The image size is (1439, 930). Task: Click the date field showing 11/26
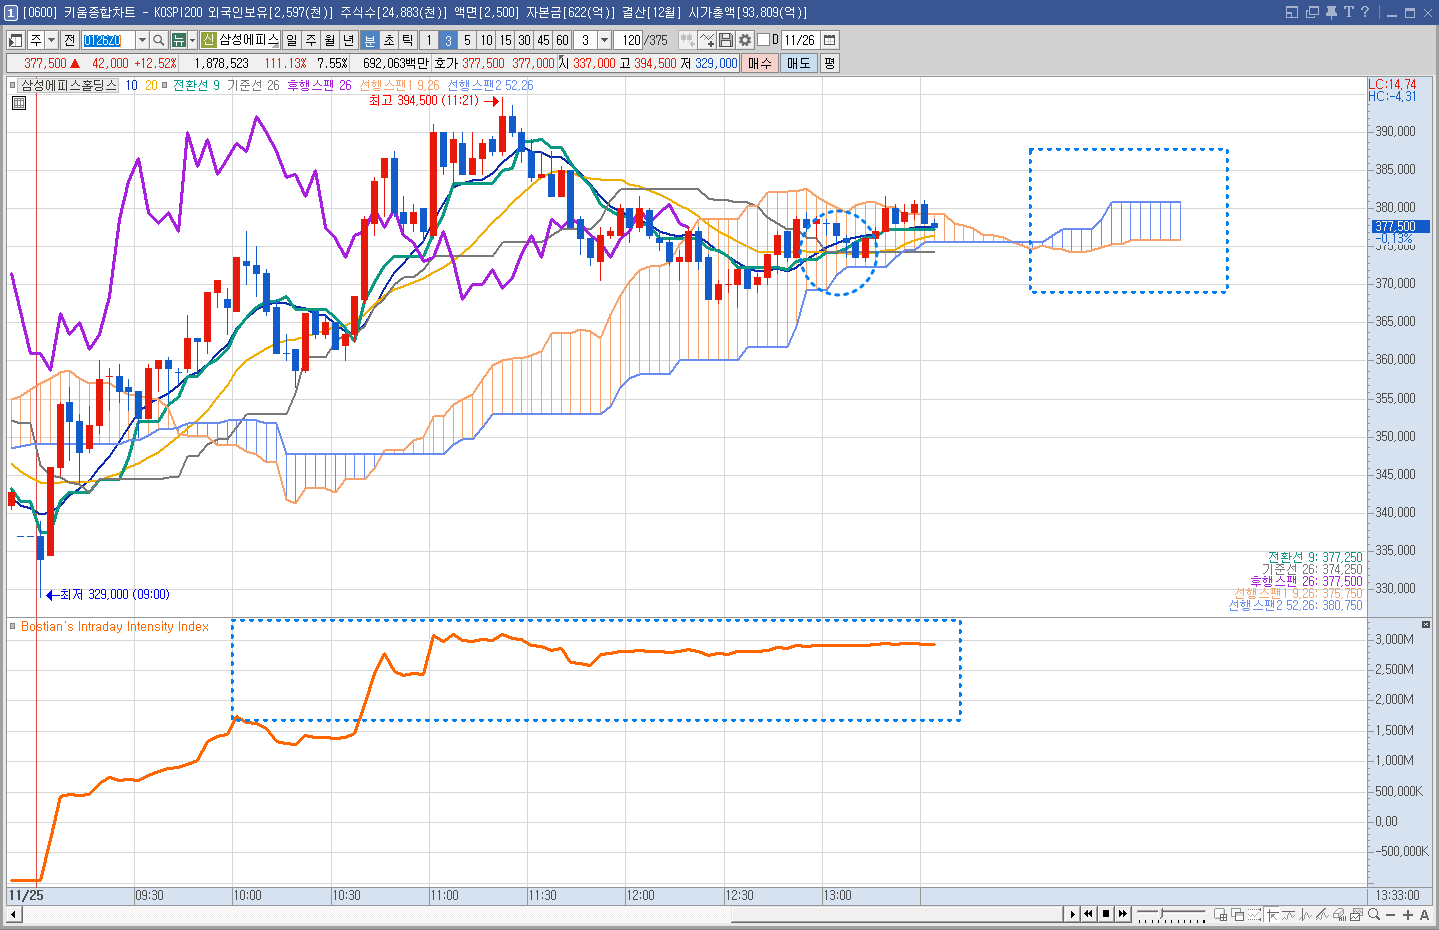point(800,40)
